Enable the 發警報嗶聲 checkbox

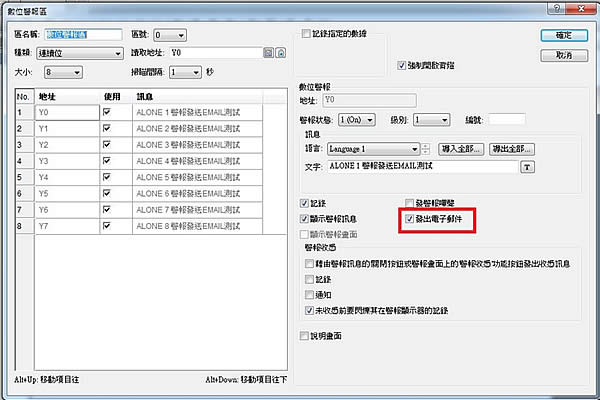409,203
